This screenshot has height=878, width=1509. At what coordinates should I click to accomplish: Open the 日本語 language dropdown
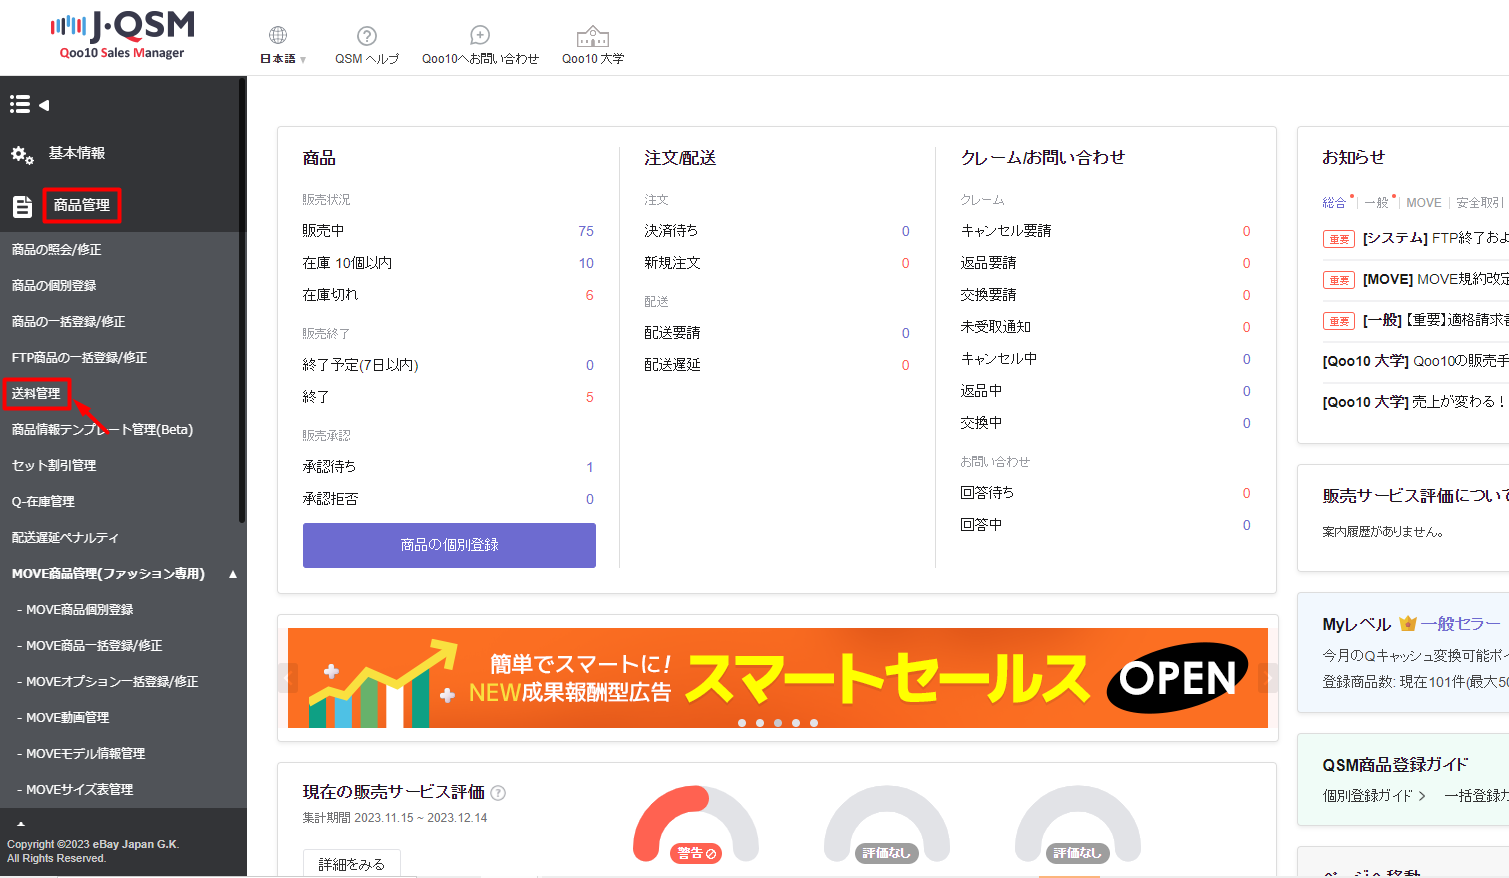click(283, 59)
